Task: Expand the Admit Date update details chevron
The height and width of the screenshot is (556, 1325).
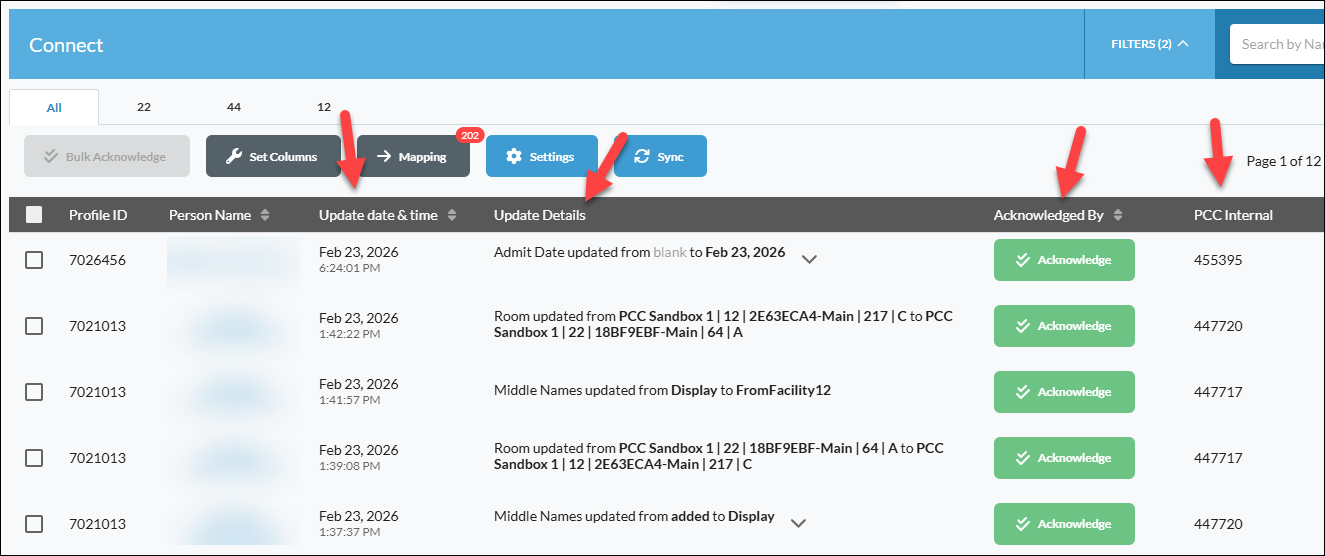Action: coord(810,259)
